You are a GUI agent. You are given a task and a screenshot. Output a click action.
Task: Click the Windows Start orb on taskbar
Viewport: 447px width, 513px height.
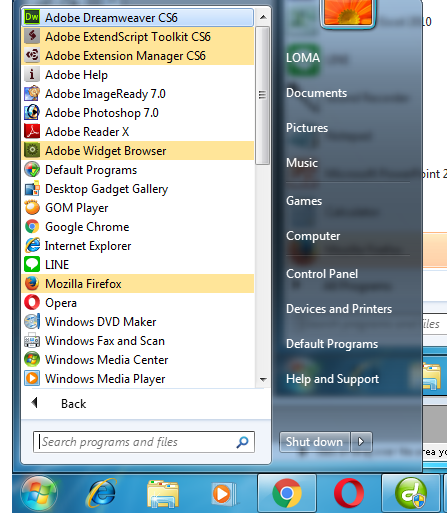(x=39, y=493)
